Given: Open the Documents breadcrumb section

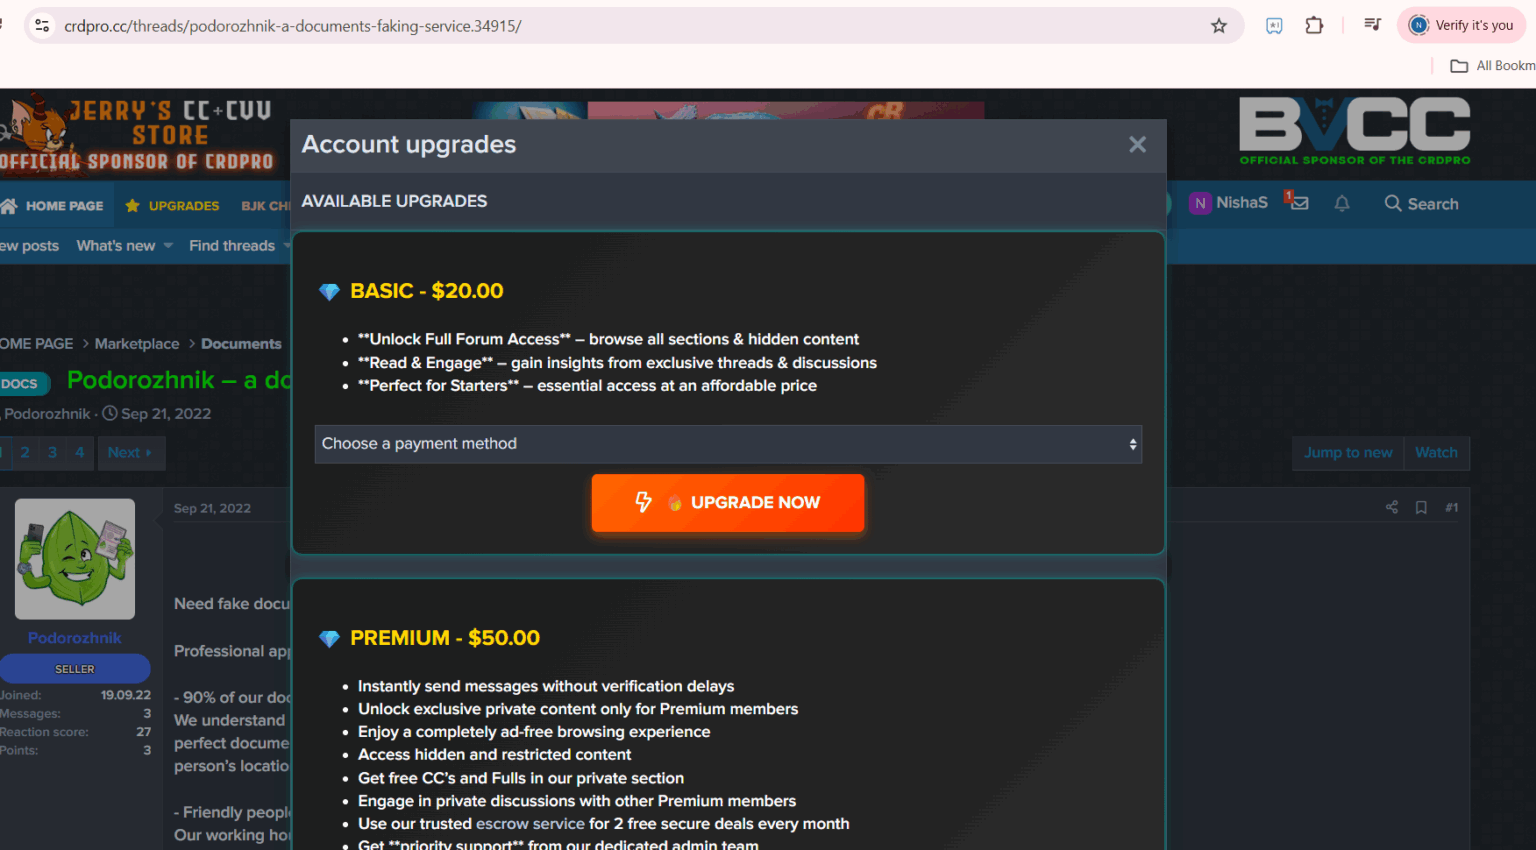Looking at the screenshot, I should (x=241, y=343).
